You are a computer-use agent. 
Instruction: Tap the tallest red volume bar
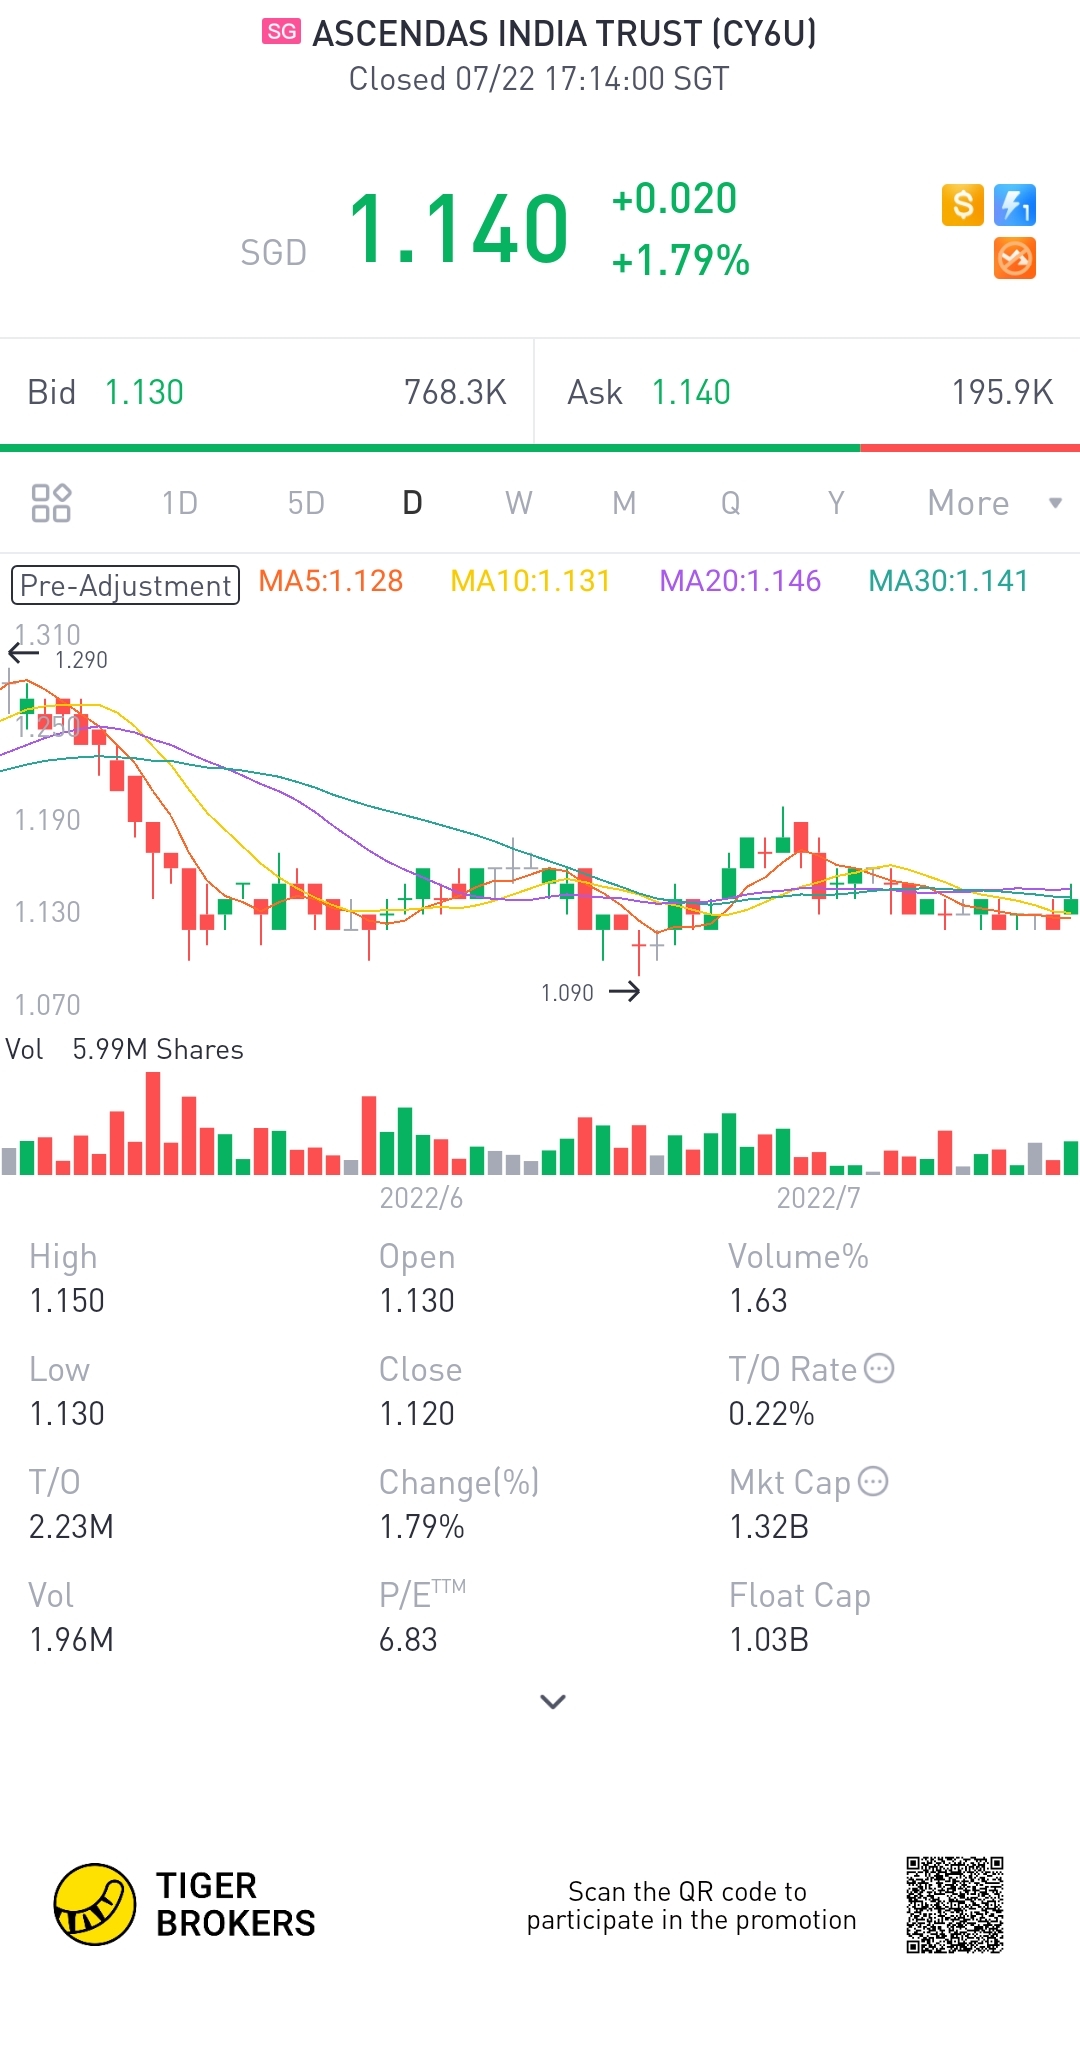coord(153,1123)
